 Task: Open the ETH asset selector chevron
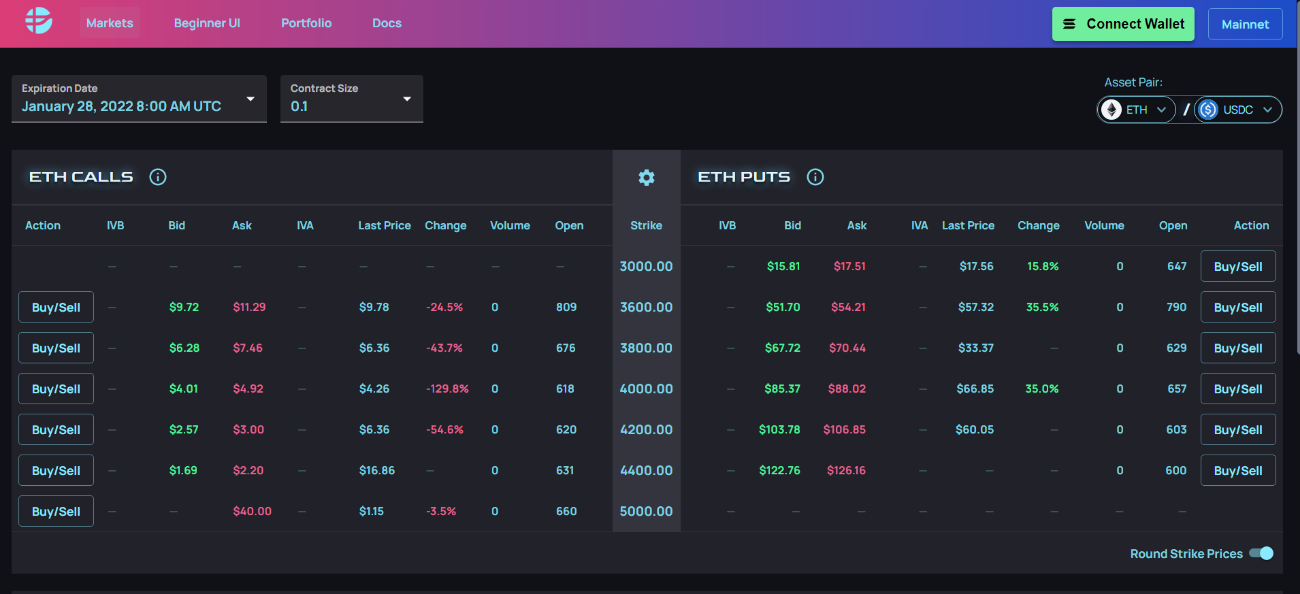(x=1161, y=110)
